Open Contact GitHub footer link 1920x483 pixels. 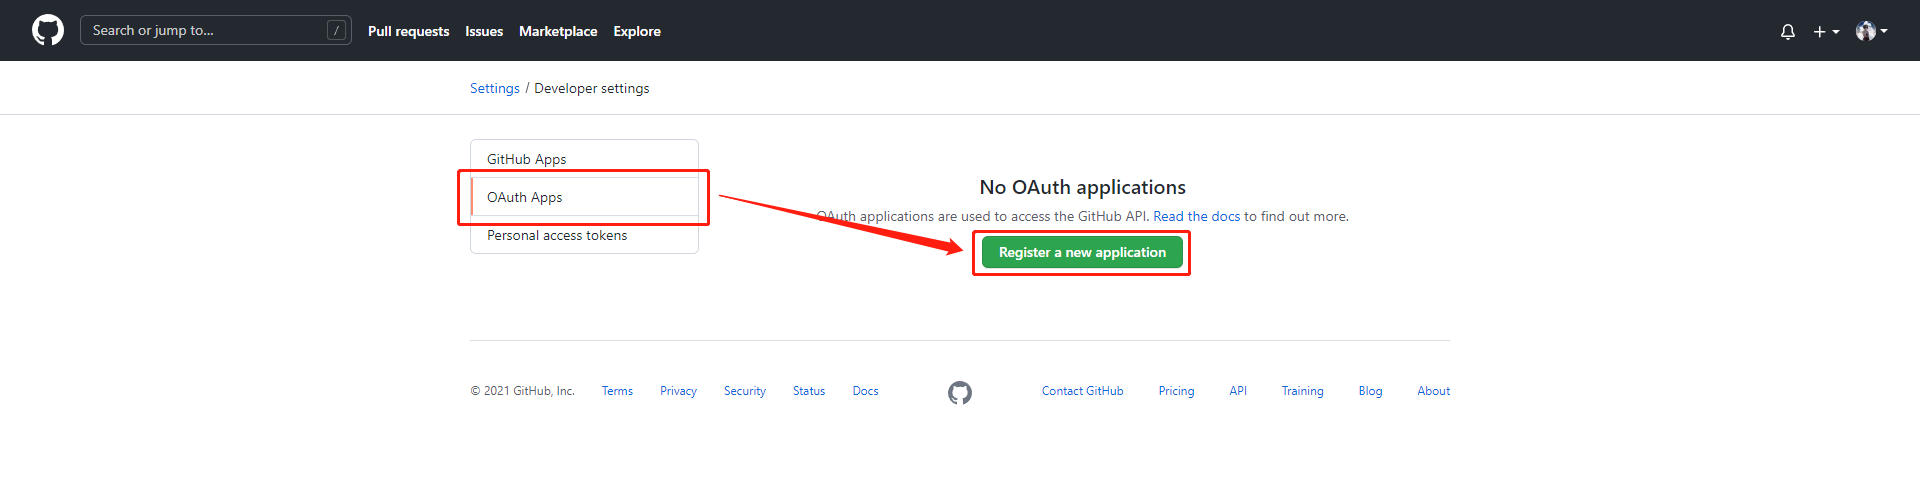(x=1082, y=391)
